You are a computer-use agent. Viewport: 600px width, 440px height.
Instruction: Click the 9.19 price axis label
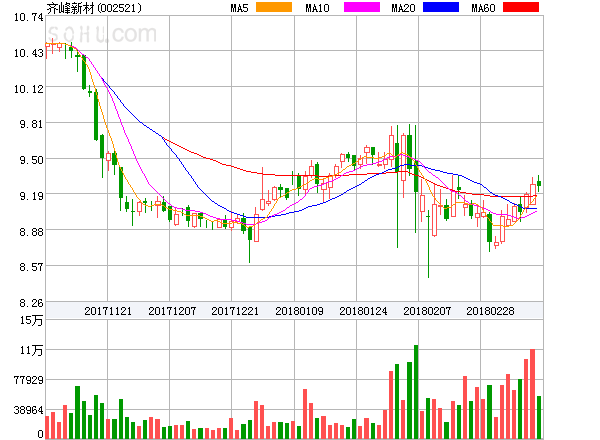coord(31,196)
